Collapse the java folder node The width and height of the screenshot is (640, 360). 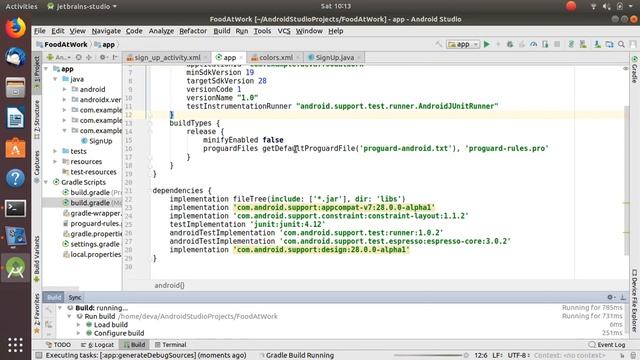point(55,79)
